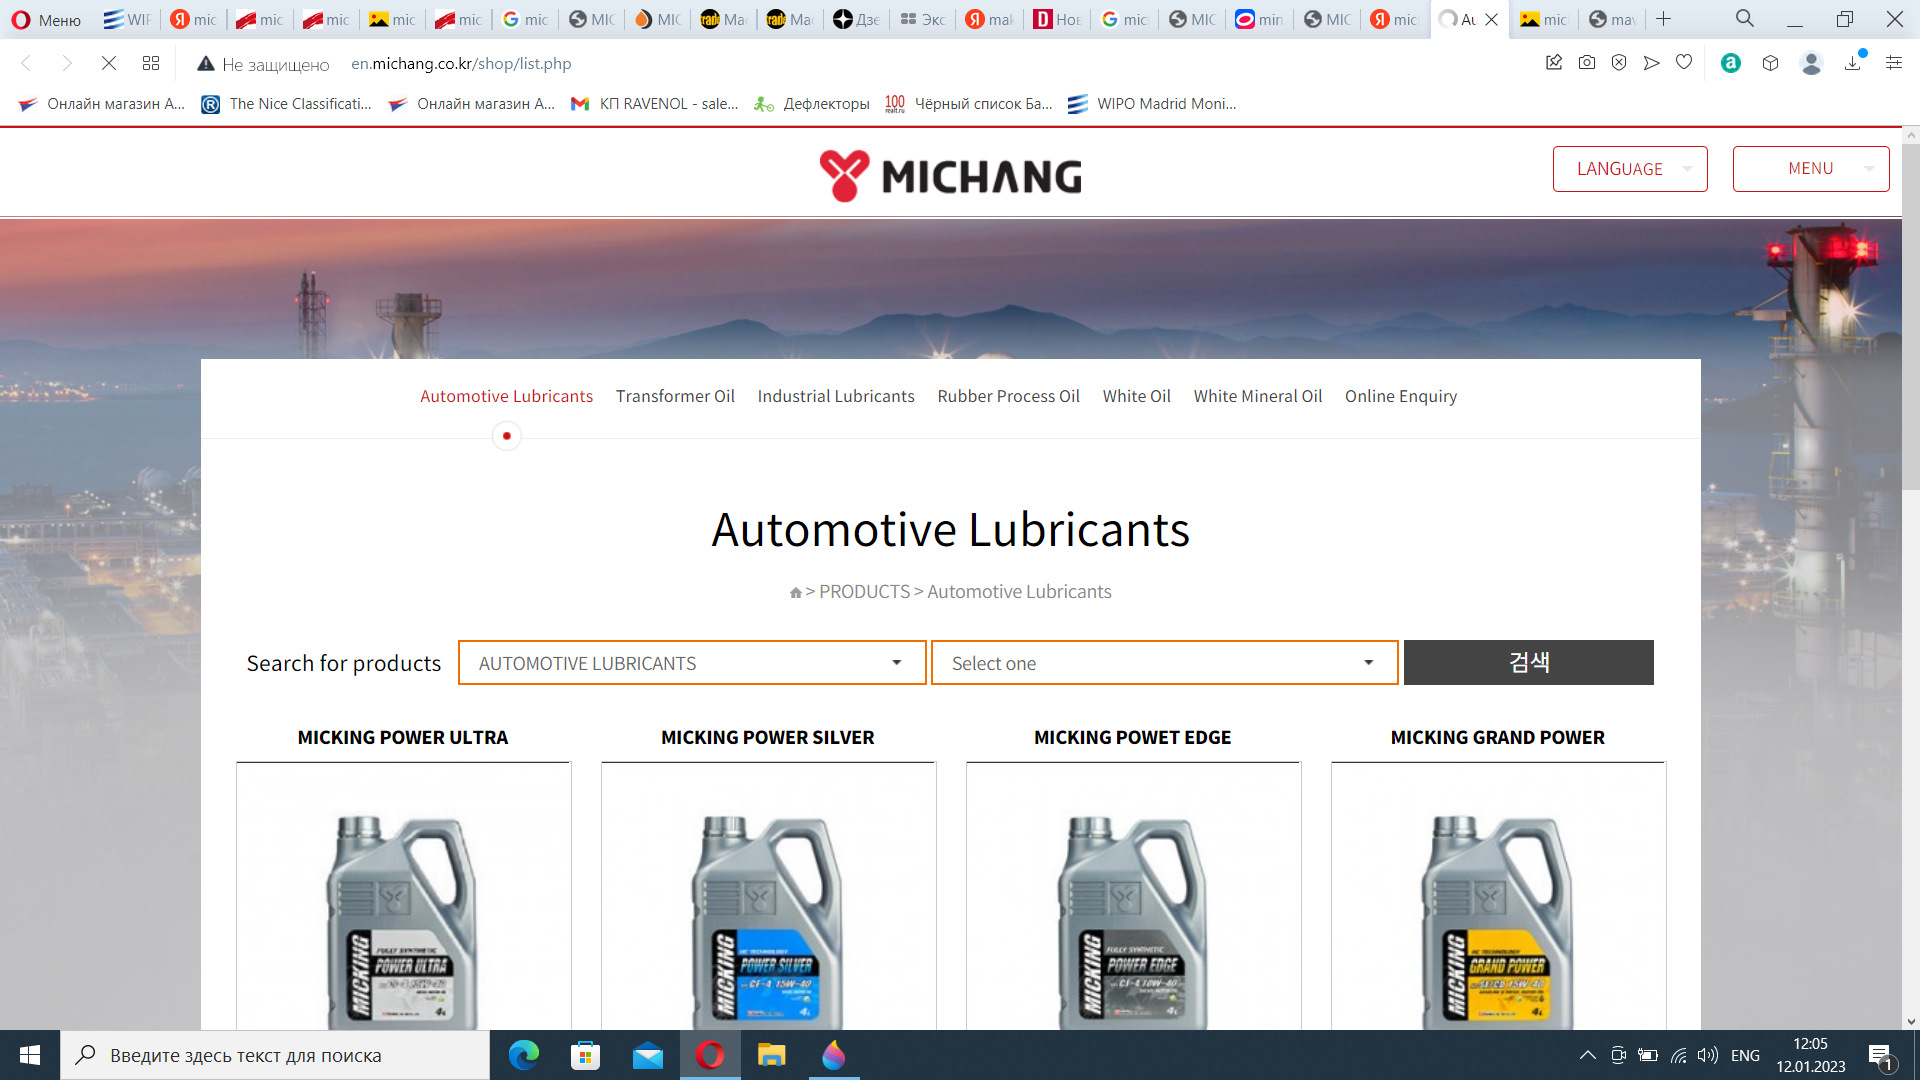Open Microsoft Edge from the taskbar
1920x1080 pixels.
point(523,1055)
